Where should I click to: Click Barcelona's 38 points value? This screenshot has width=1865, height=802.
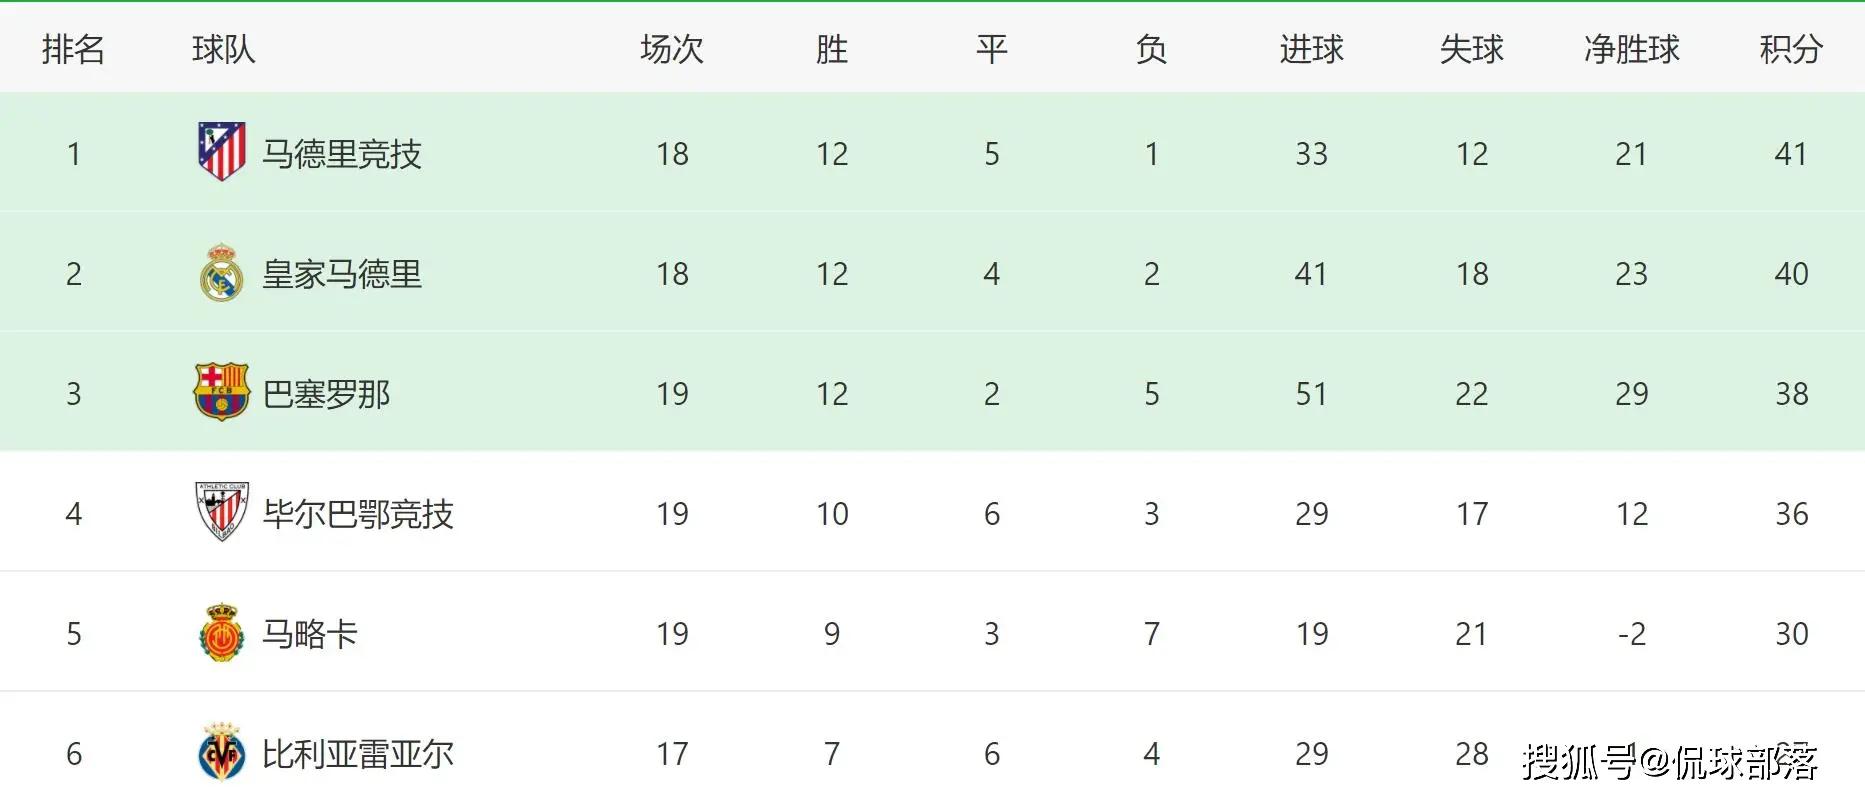[x=1791, y=394]
